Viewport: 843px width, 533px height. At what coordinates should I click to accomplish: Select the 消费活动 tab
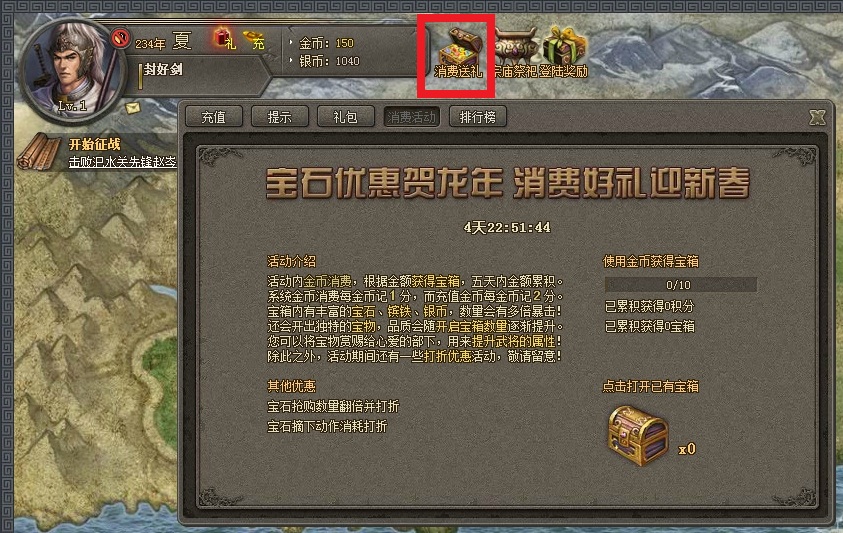(411, 117)
